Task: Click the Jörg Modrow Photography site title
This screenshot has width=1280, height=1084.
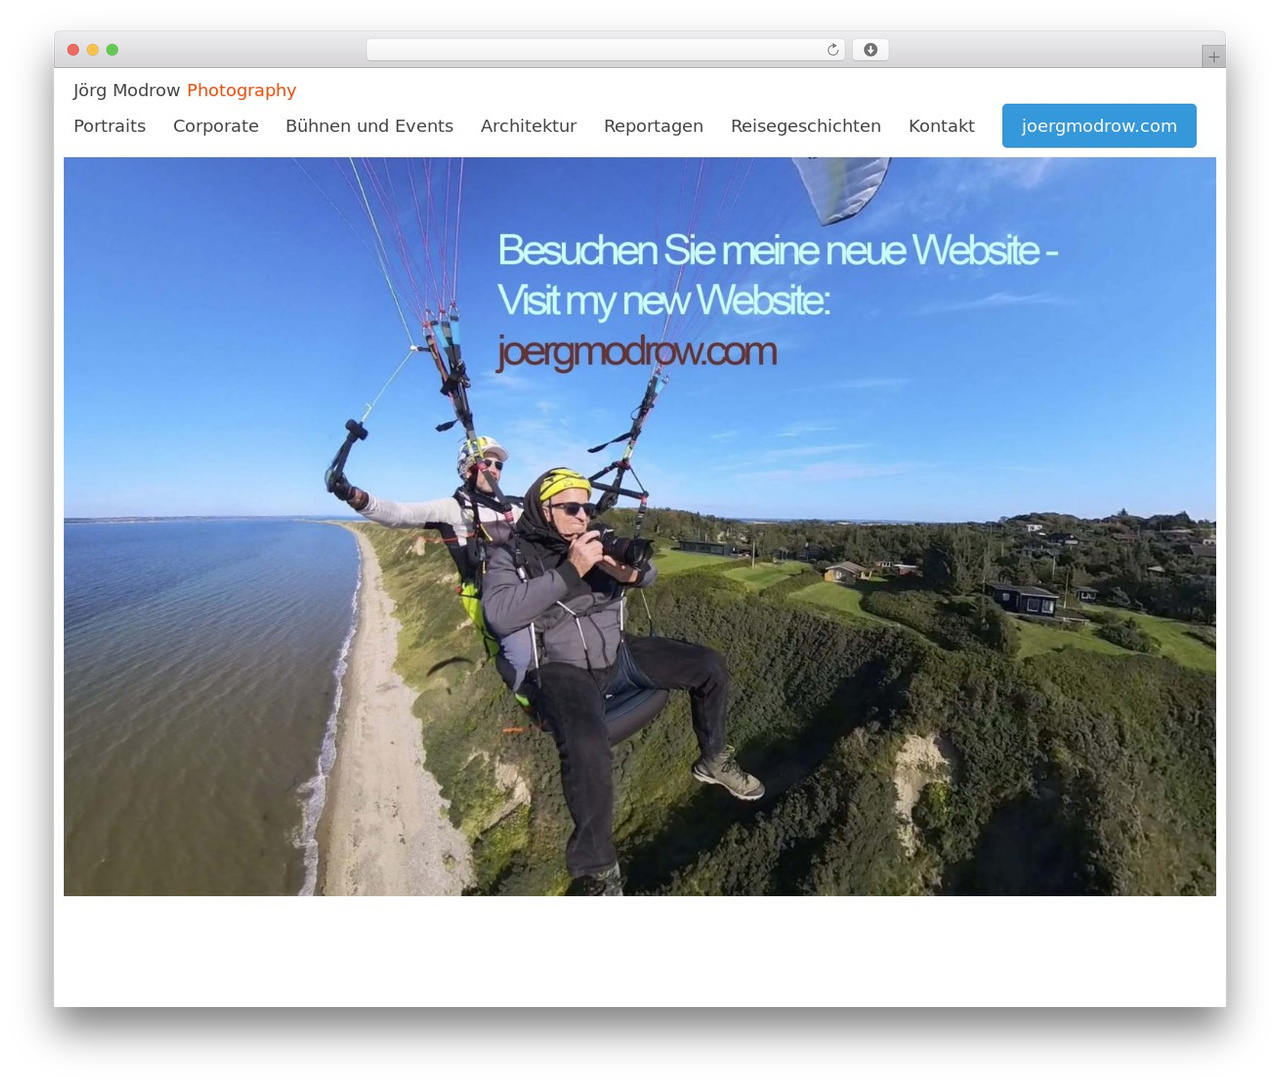Action: click(185, 90)
